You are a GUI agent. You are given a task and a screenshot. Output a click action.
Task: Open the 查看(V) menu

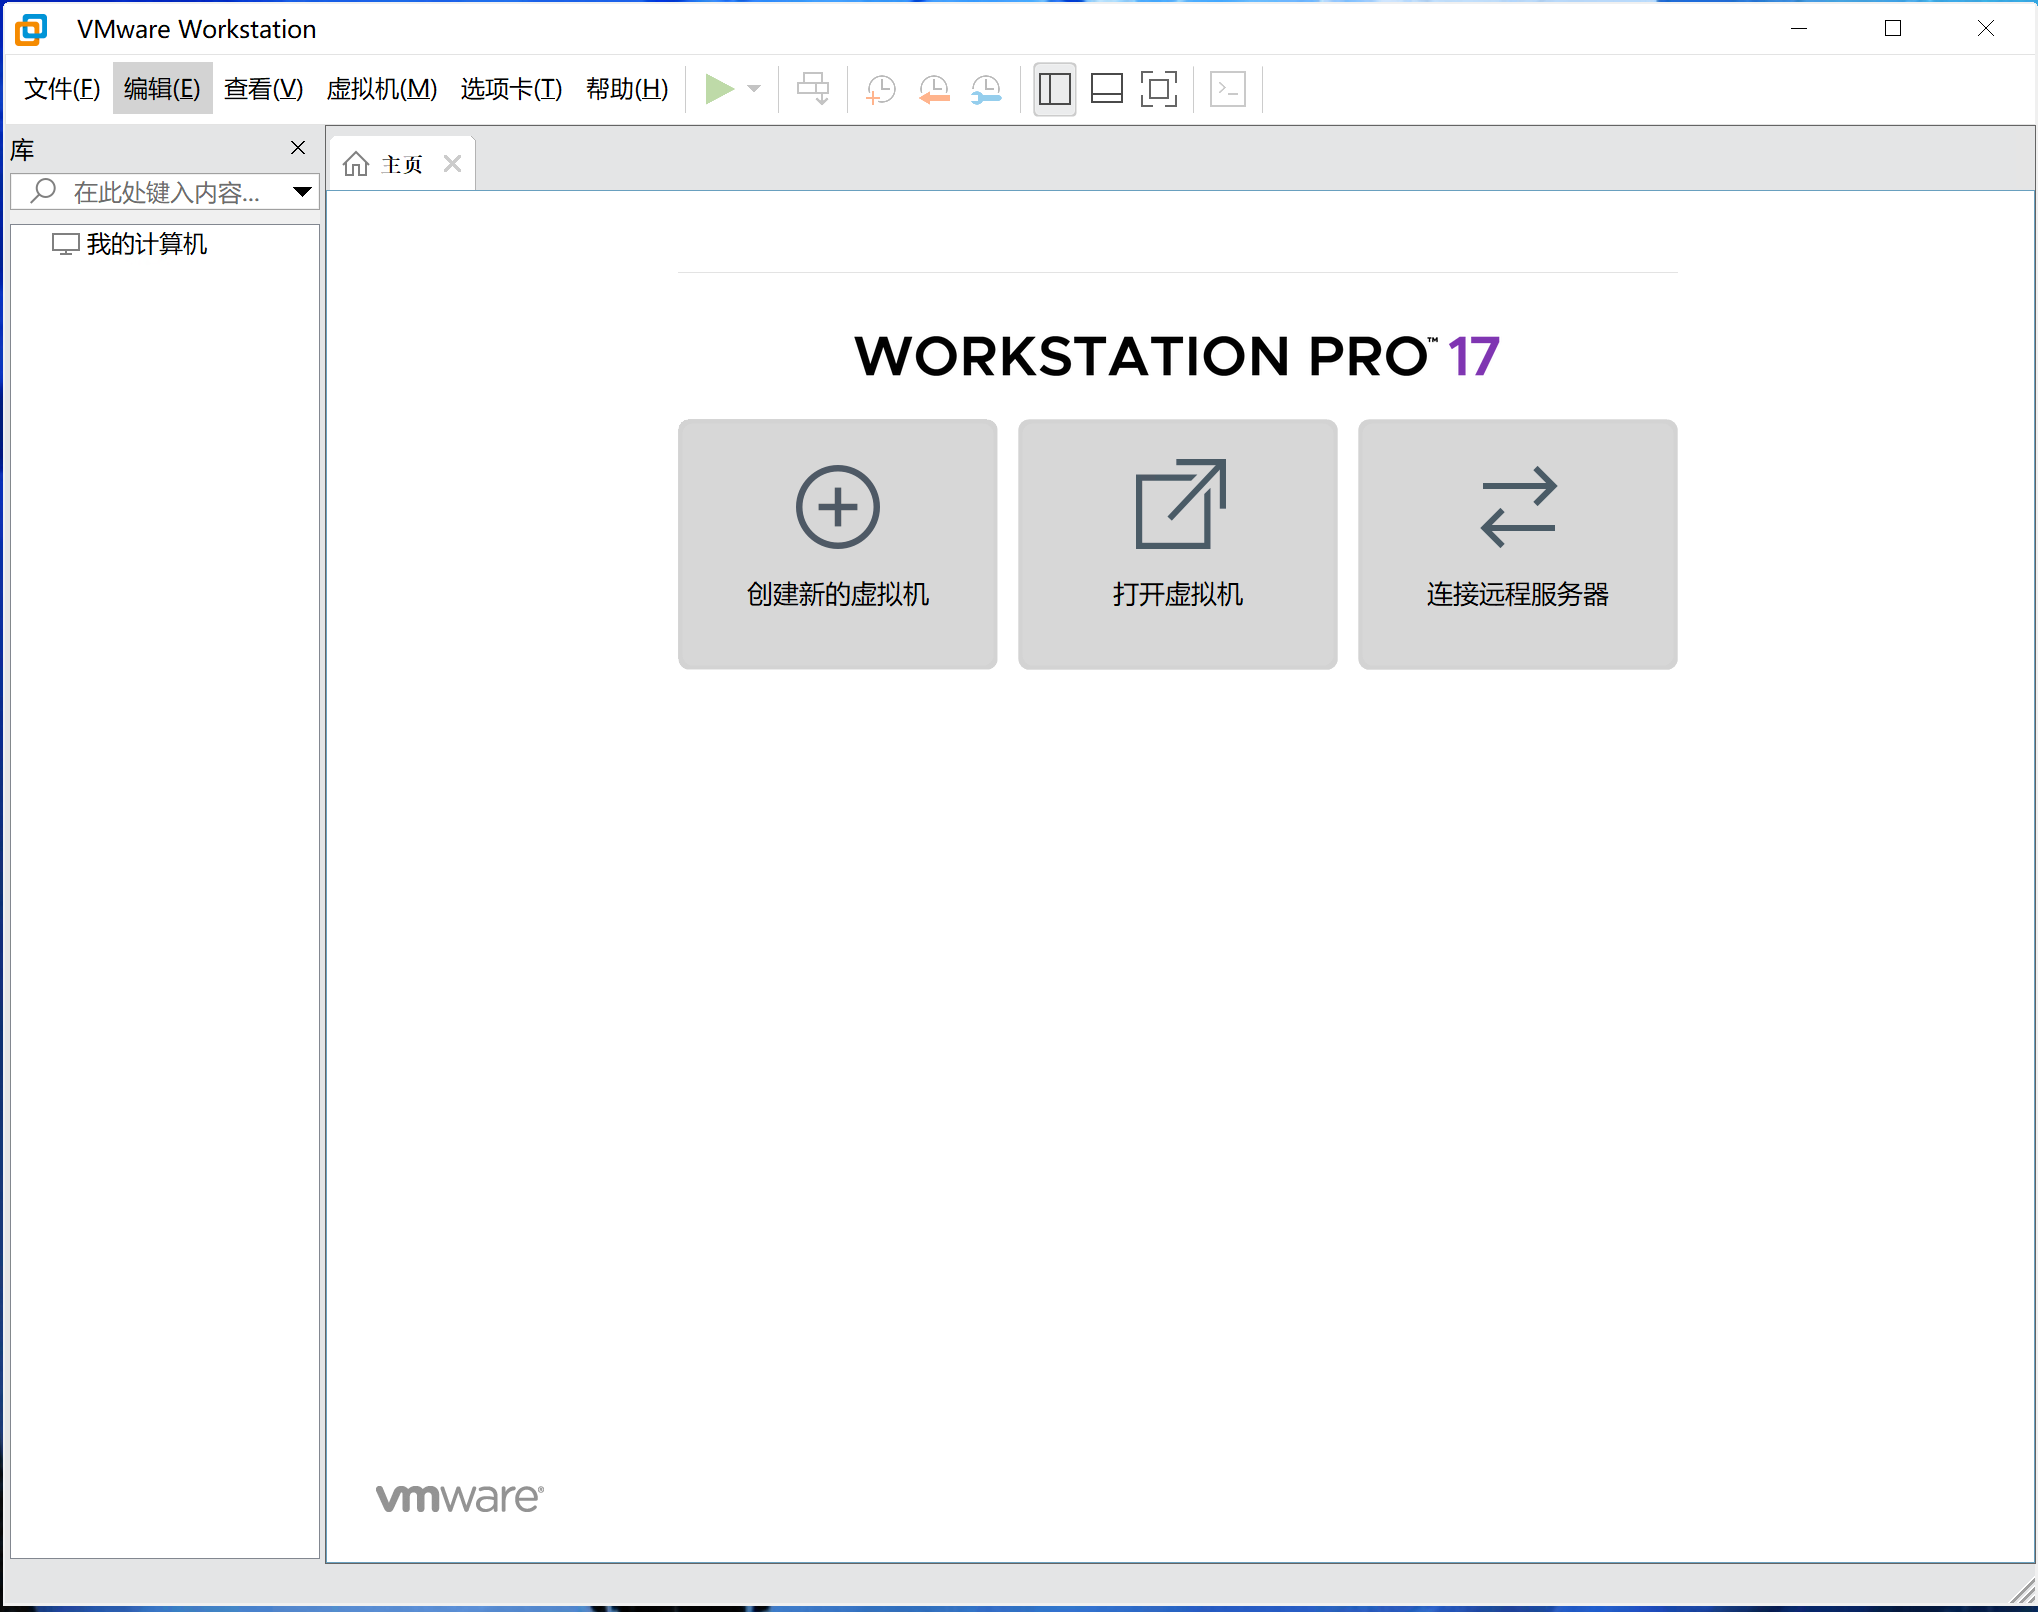263,89
